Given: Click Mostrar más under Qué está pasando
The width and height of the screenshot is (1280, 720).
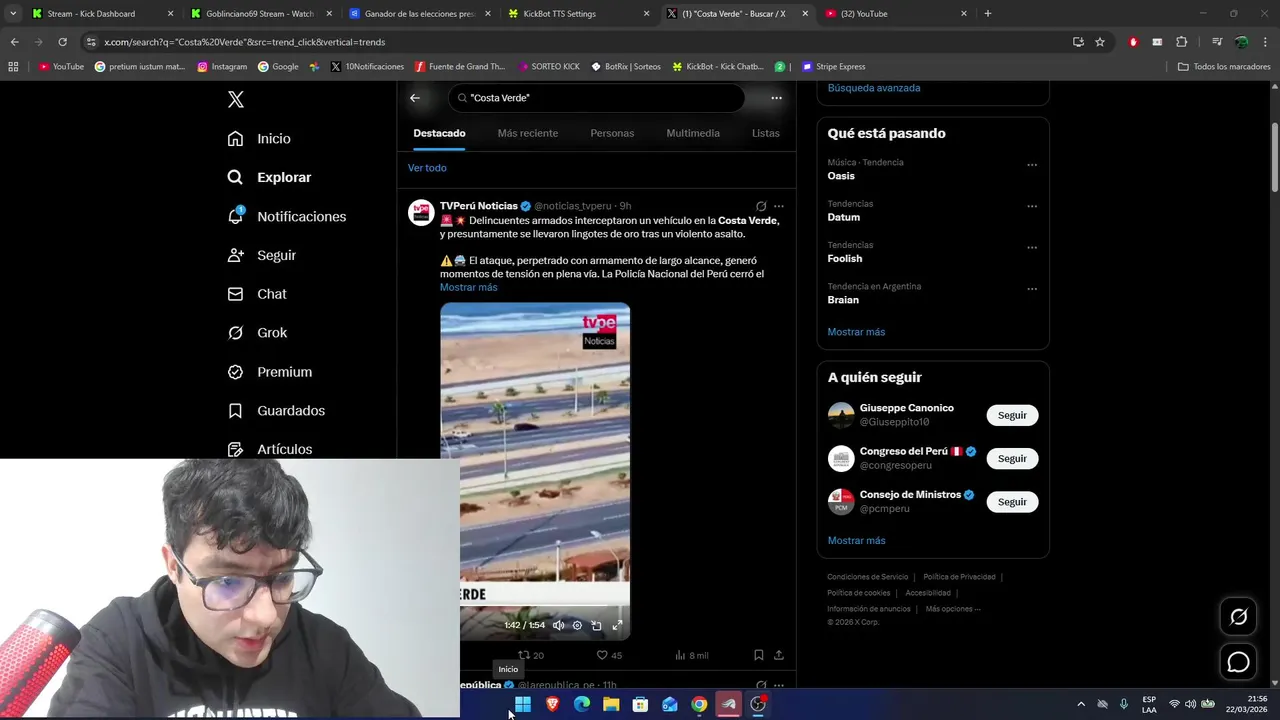Looking at the screenshot, I should click(x=856, y=332).
